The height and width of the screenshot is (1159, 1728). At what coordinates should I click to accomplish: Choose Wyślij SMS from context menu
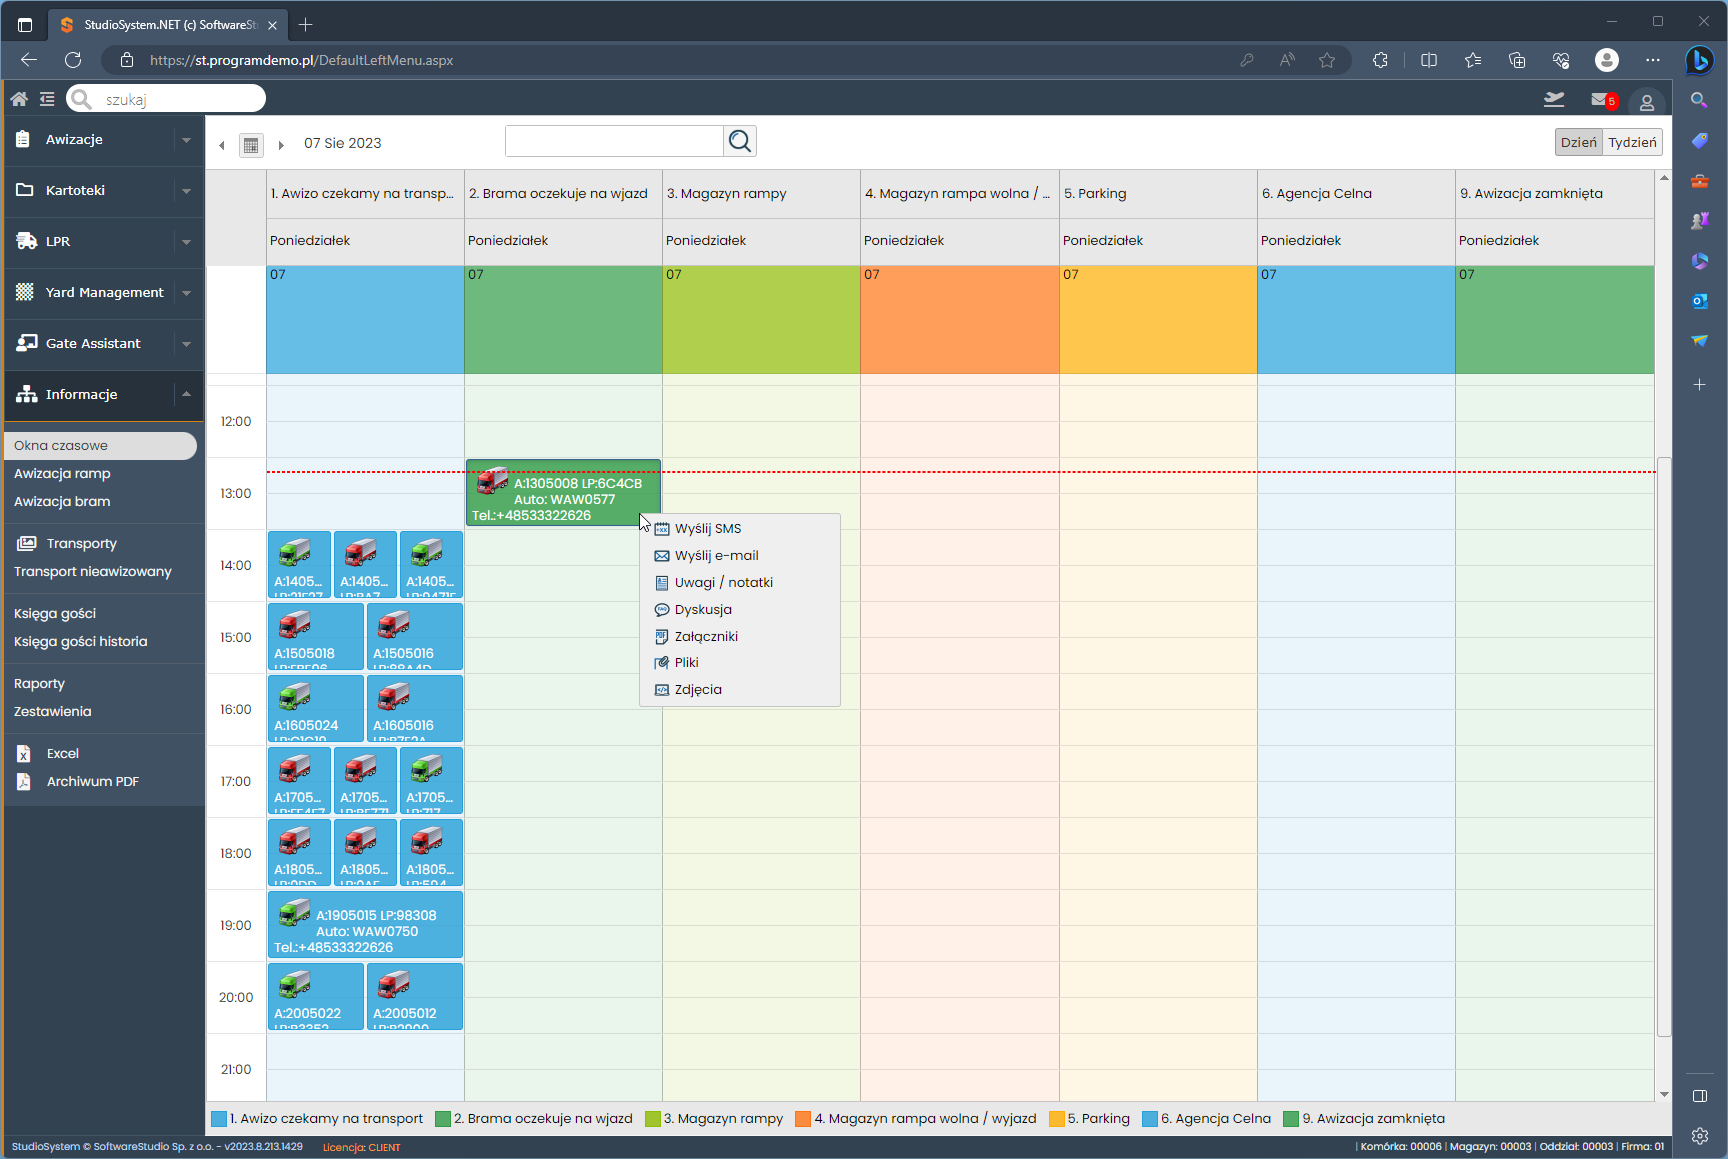pyautogui.click(x=708, y=529)
